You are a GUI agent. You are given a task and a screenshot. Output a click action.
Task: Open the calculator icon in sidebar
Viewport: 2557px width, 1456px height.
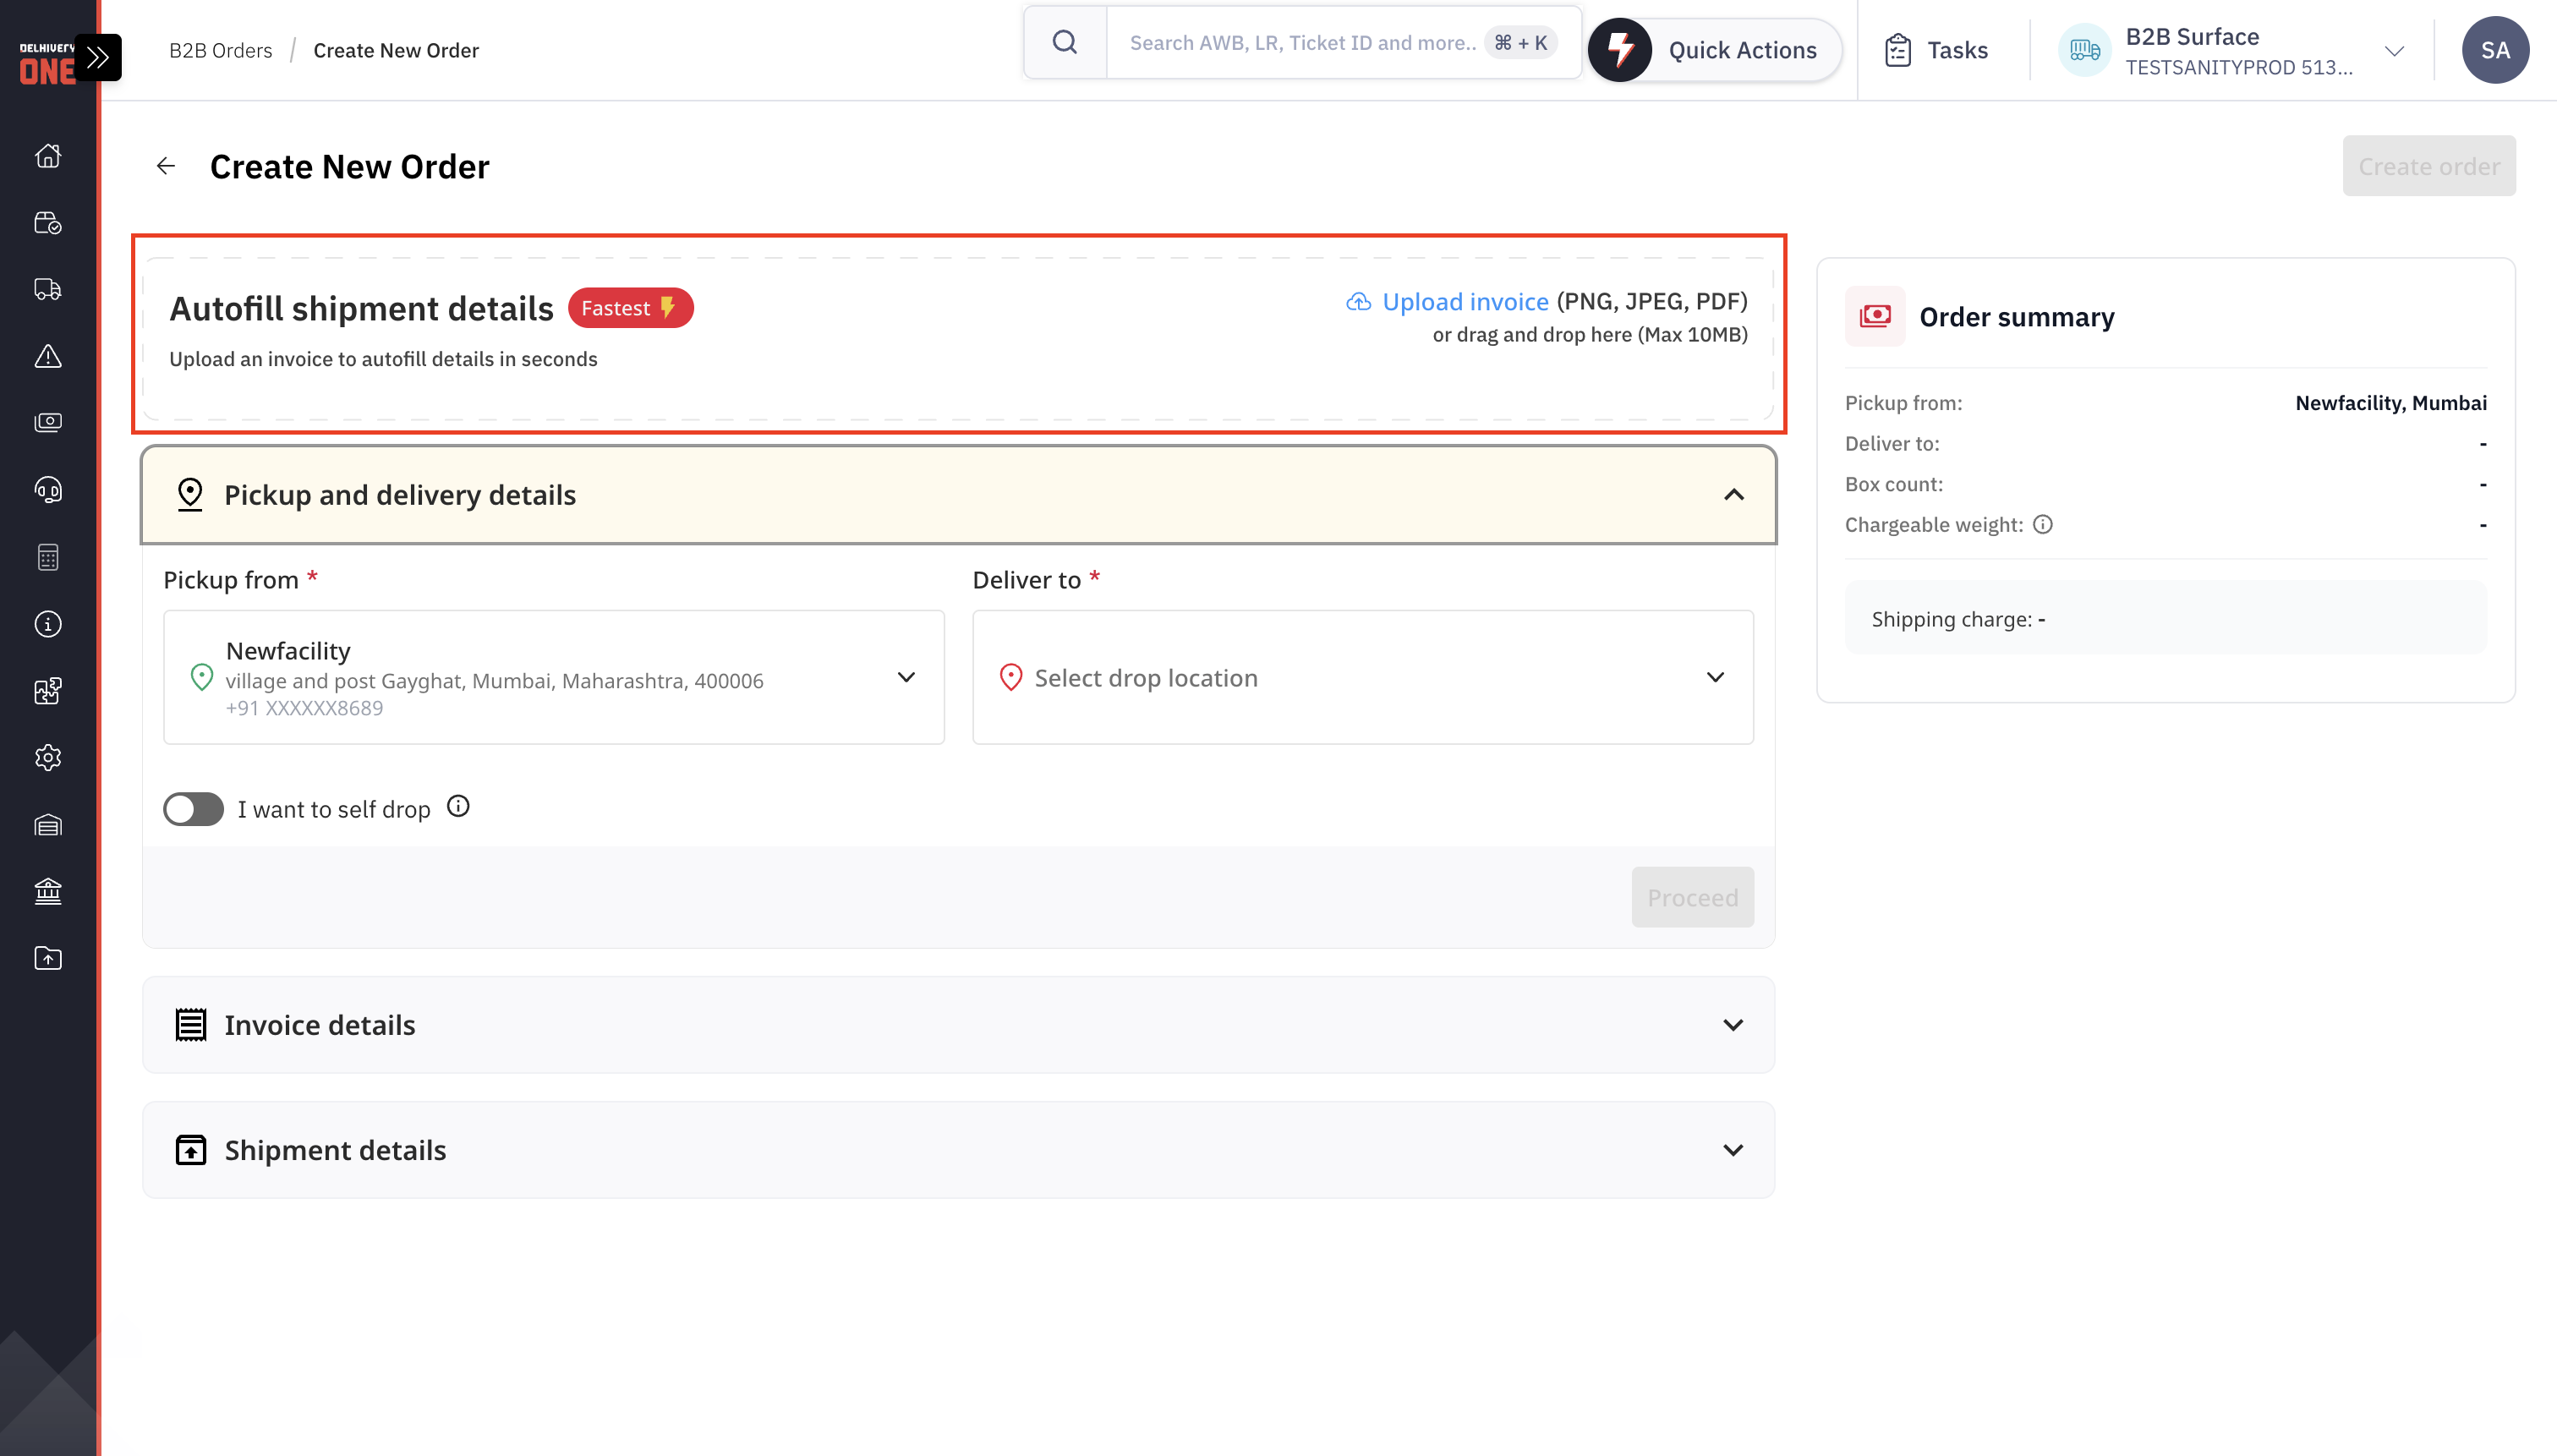[48, 557]
